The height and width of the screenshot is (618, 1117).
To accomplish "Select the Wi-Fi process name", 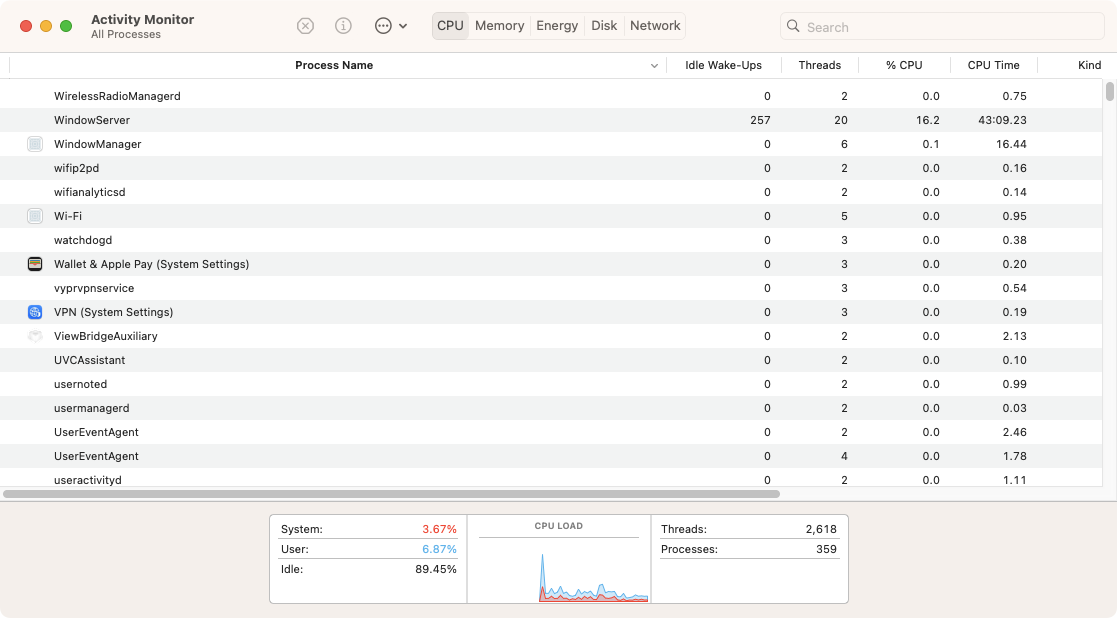I will tap(68, 216).
